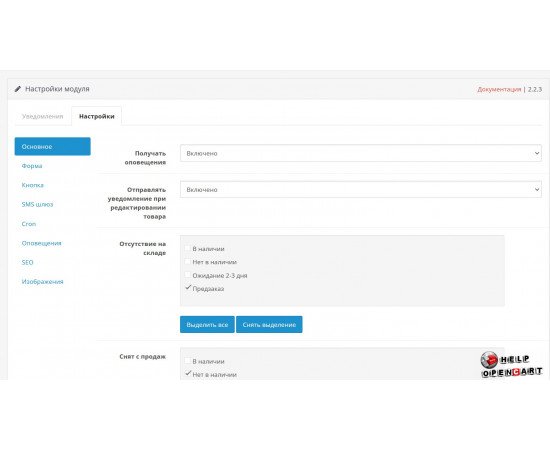Open the Cron section

coord(29,224)
